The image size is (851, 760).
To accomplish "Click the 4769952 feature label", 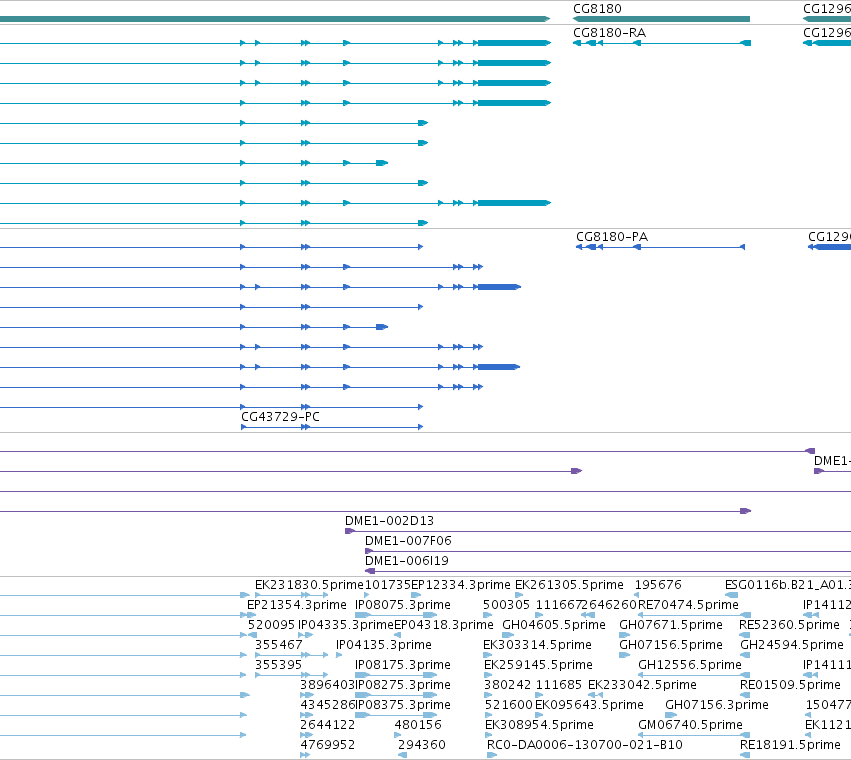I will 327,745.
